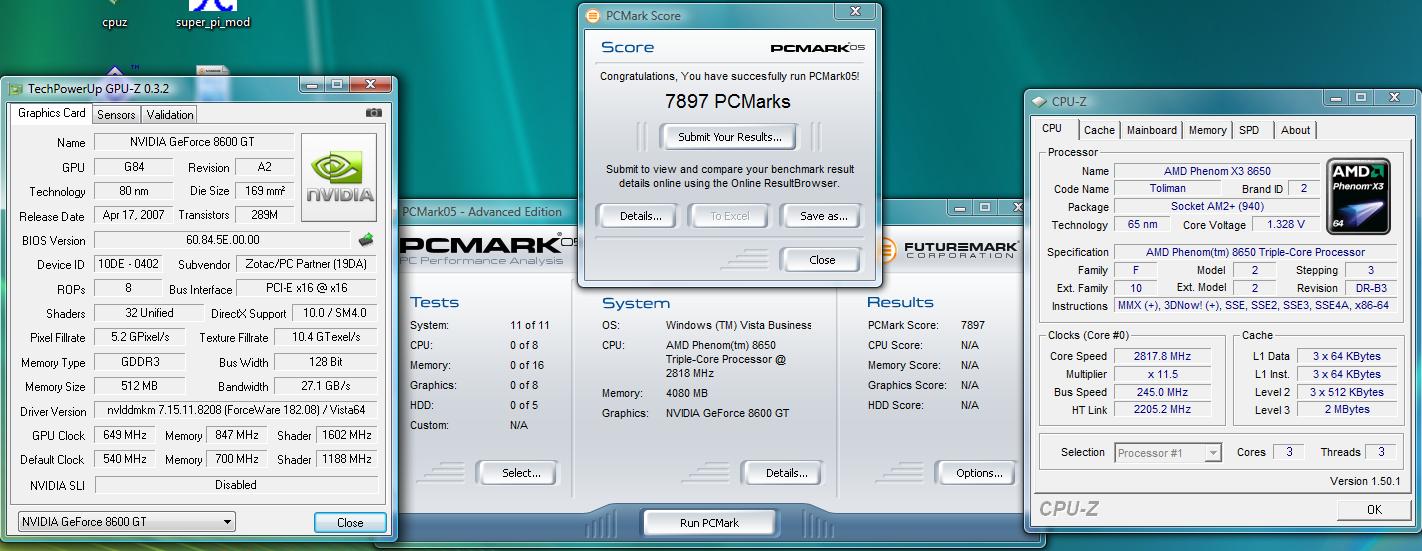This screenshot has width=1422, height=551.
Task: Click the PCMark05 logo in main window
Action: 488,249
